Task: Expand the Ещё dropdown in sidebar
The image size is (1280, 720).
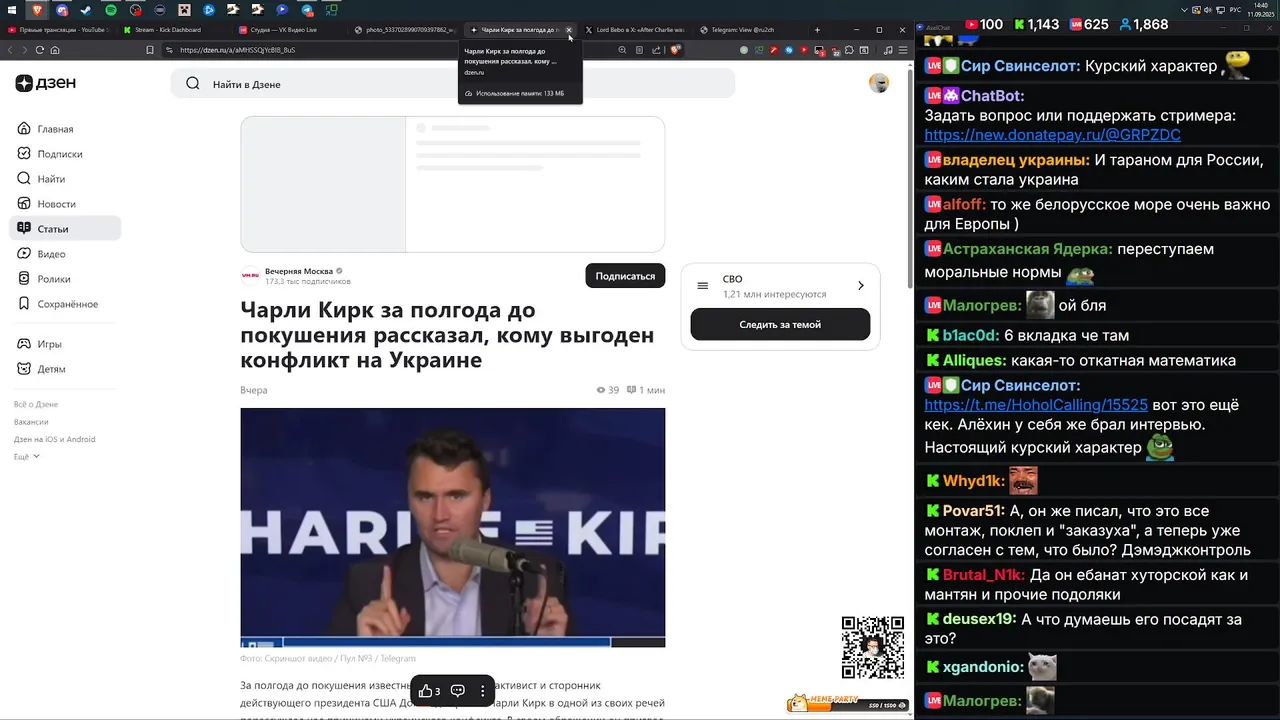Action: pos(27,456)
